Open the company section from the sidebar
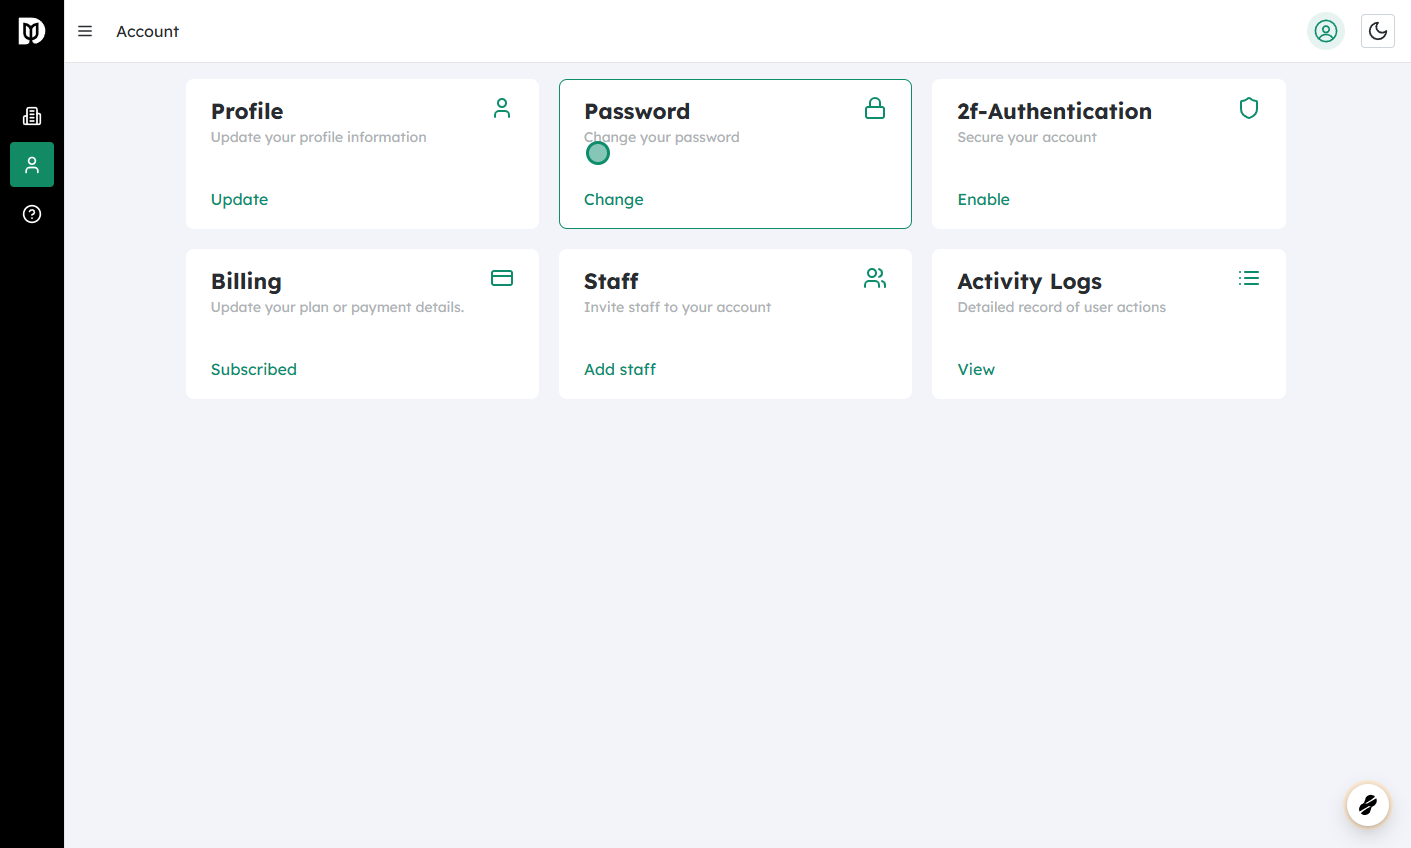 (31, 115)
